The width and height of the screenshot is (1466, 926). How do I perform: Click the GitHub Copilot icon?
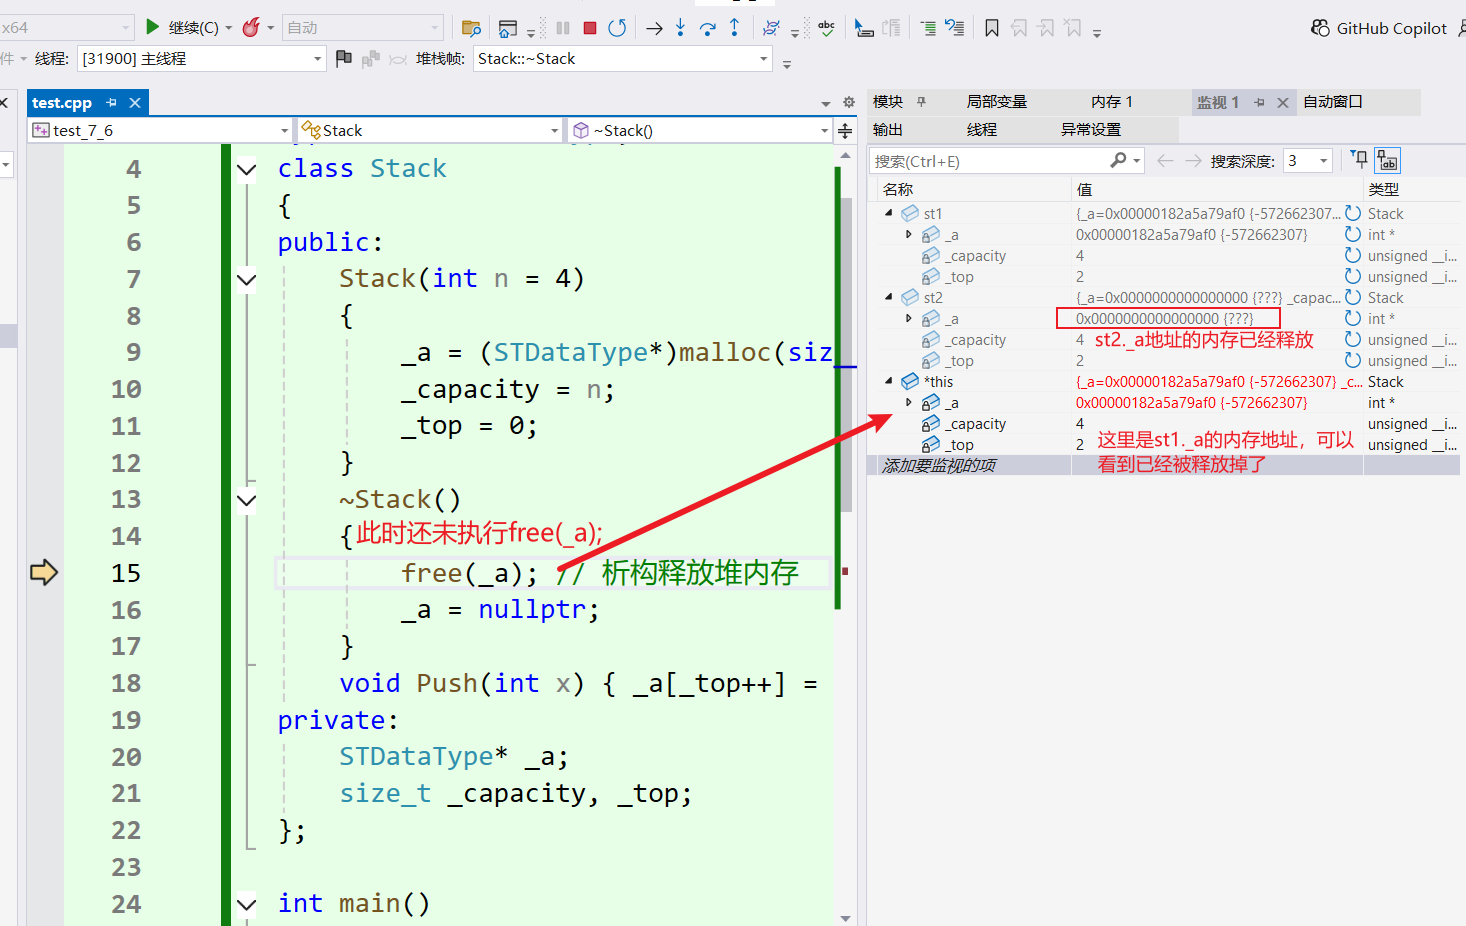point(1321,28)
